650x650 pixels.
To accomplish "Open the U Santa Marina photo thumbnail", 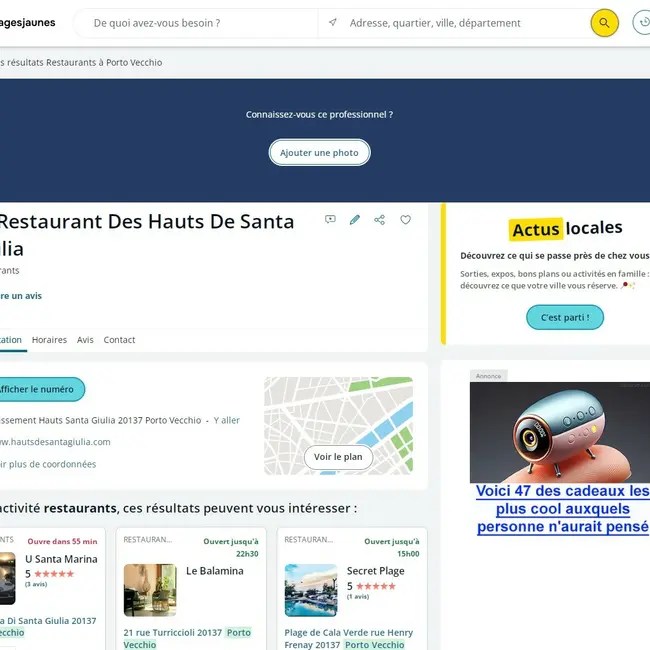I will (x=7, y=578).
